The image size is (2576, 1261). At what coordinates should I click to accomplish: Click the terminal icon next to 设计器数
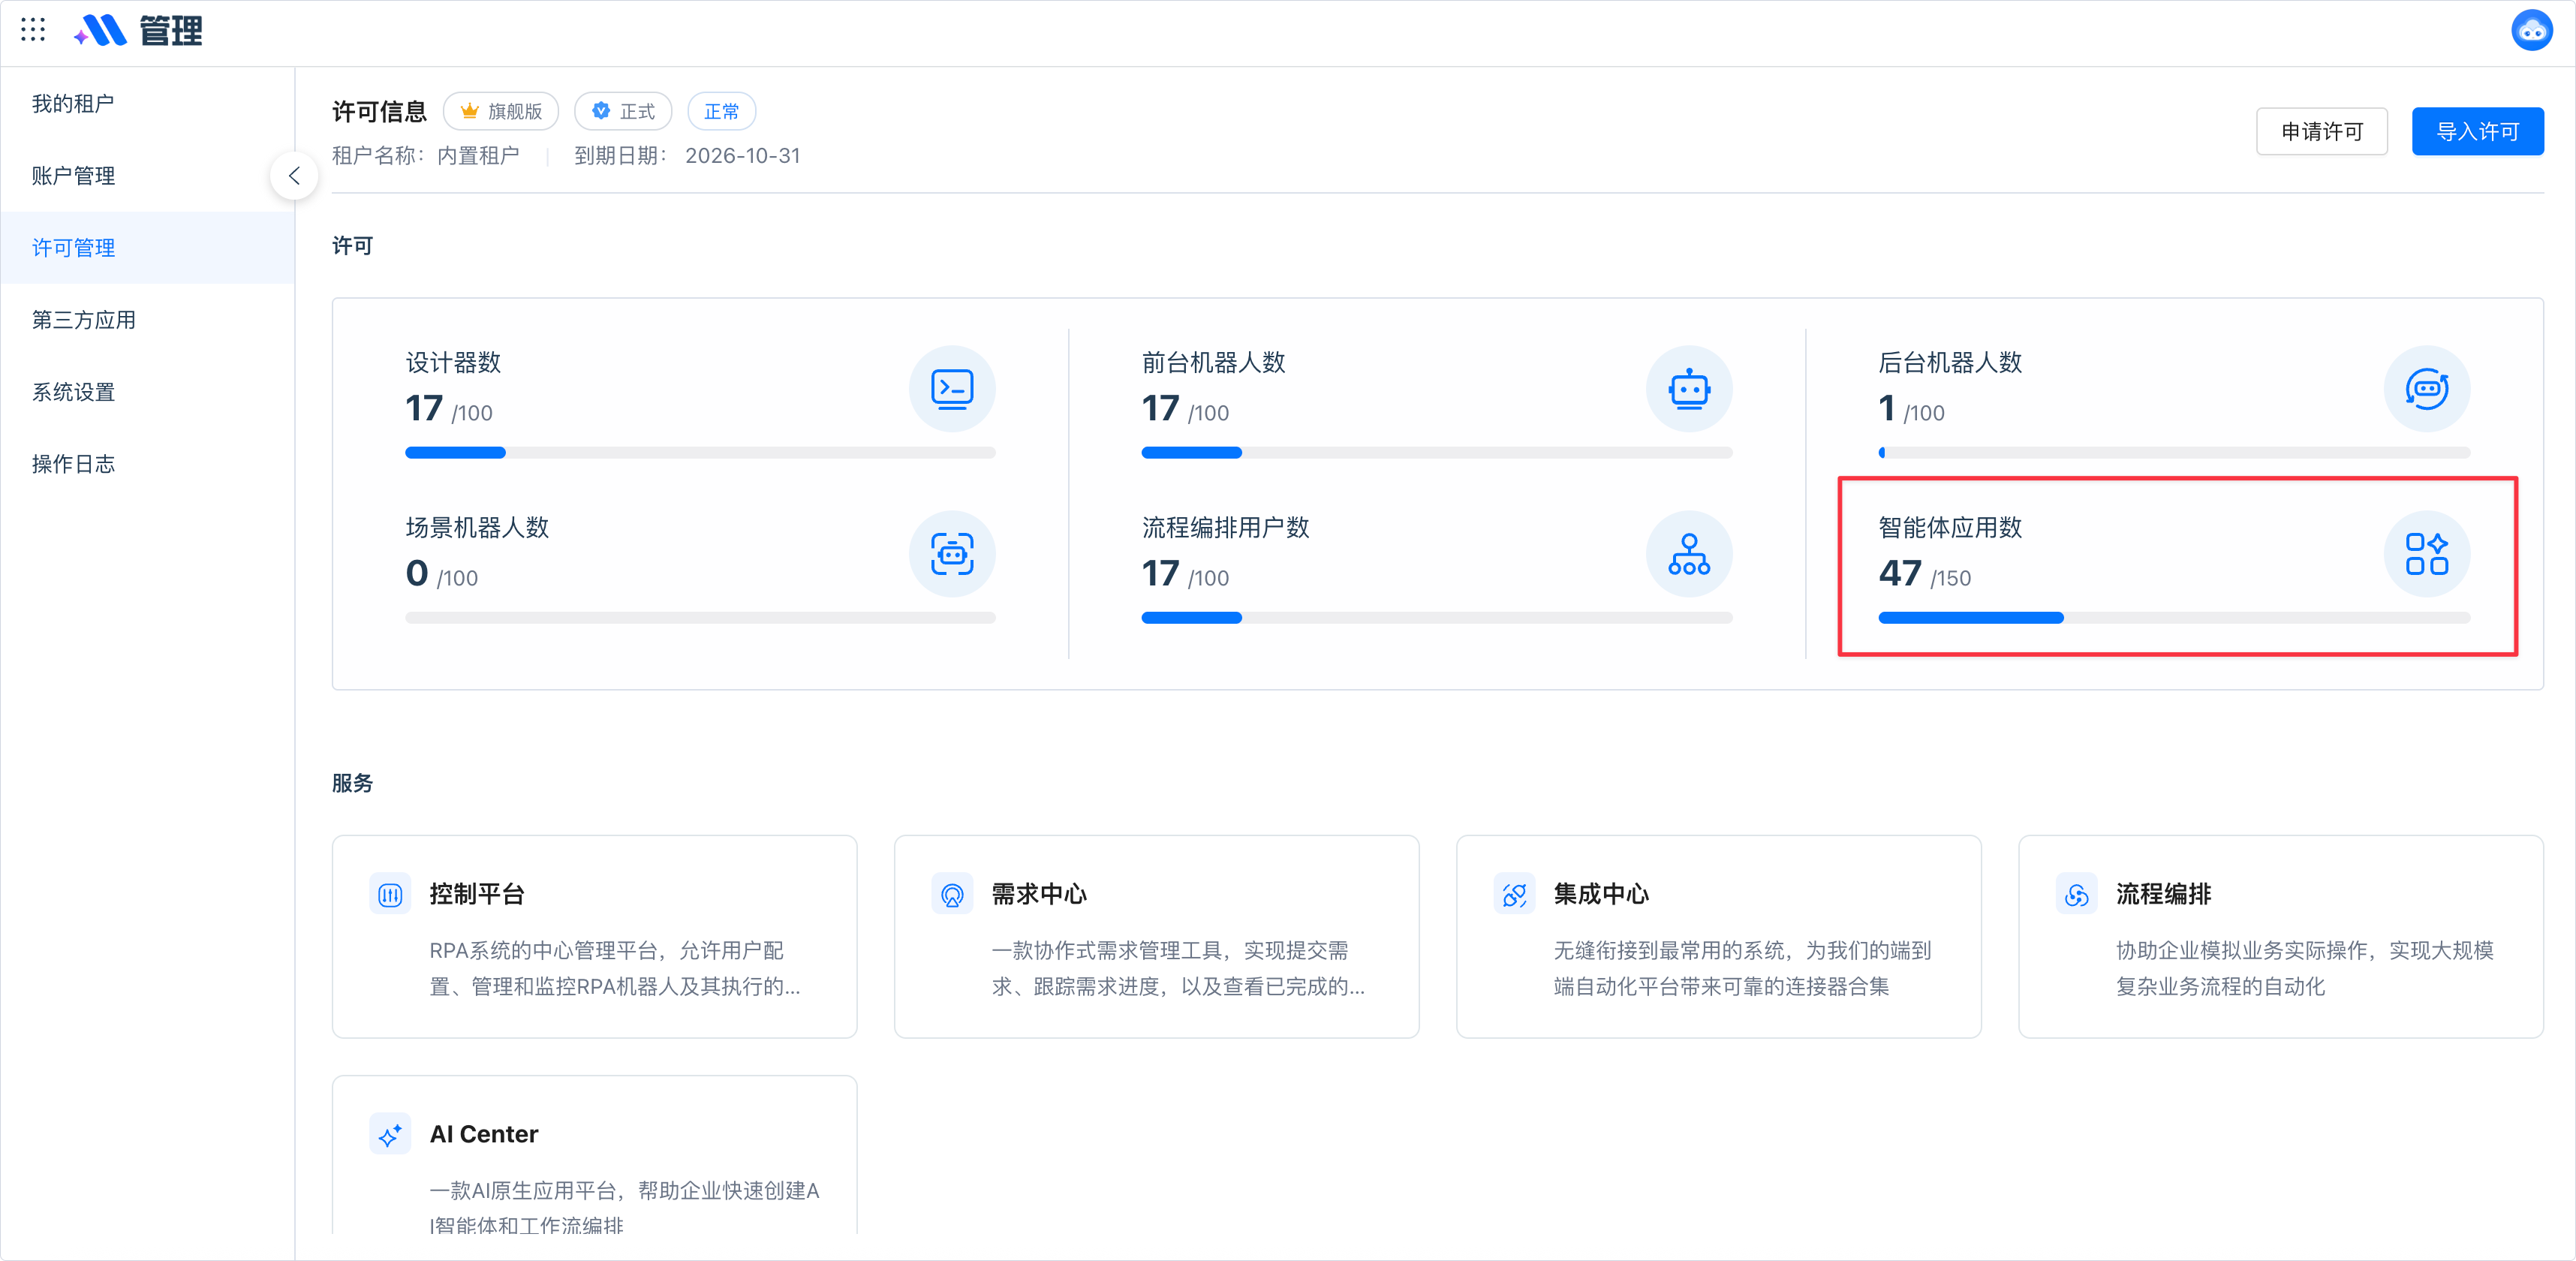[952, 389]
